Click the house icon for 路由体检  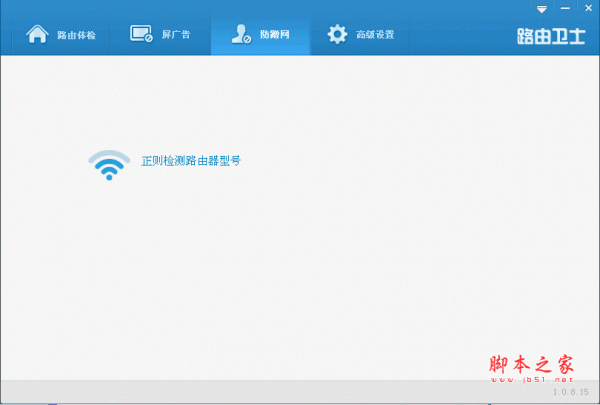[x=37, y=34]
